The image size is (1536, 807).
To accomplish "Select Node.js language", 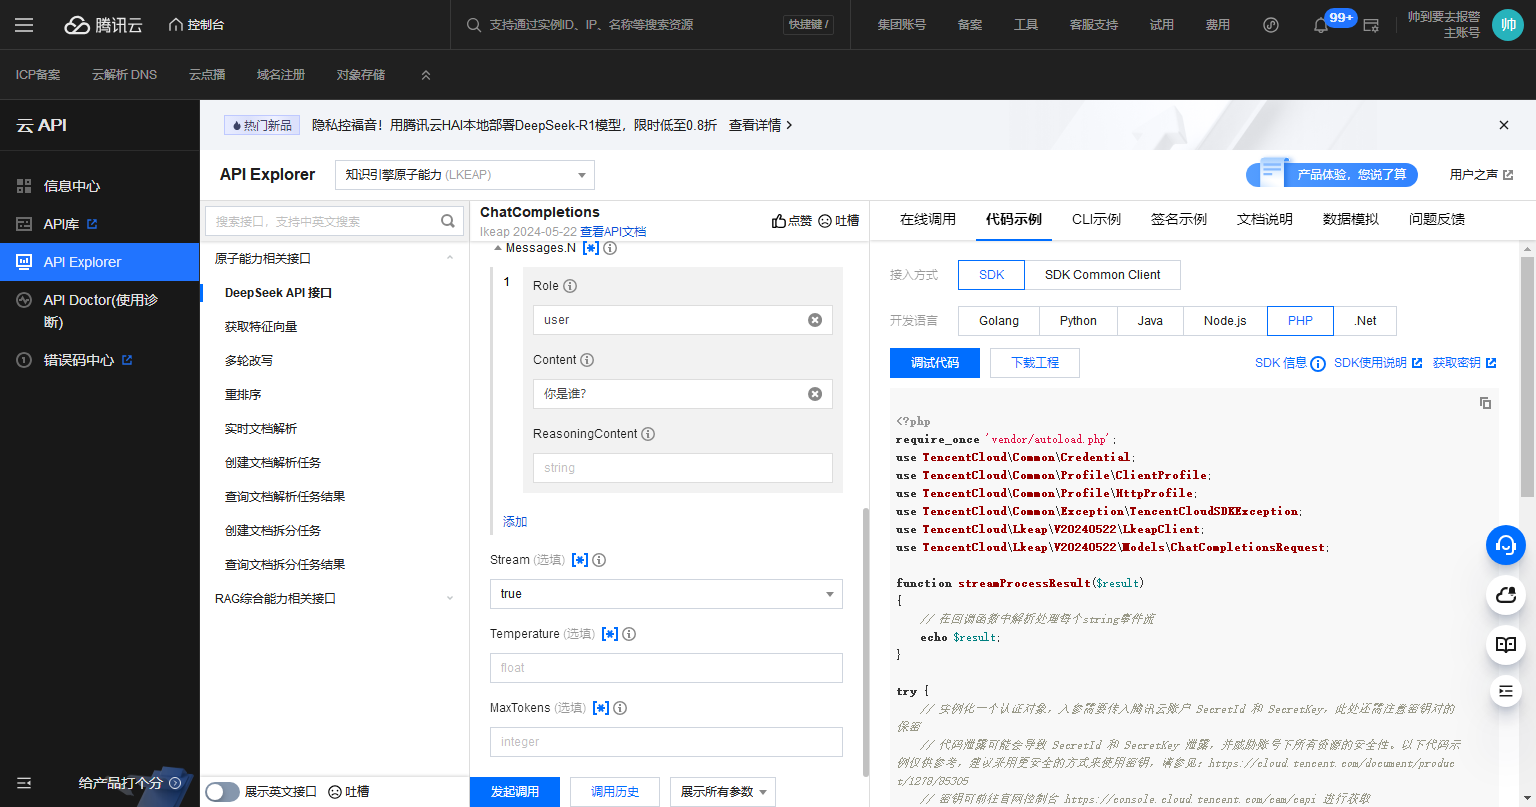I will 1225,321.
